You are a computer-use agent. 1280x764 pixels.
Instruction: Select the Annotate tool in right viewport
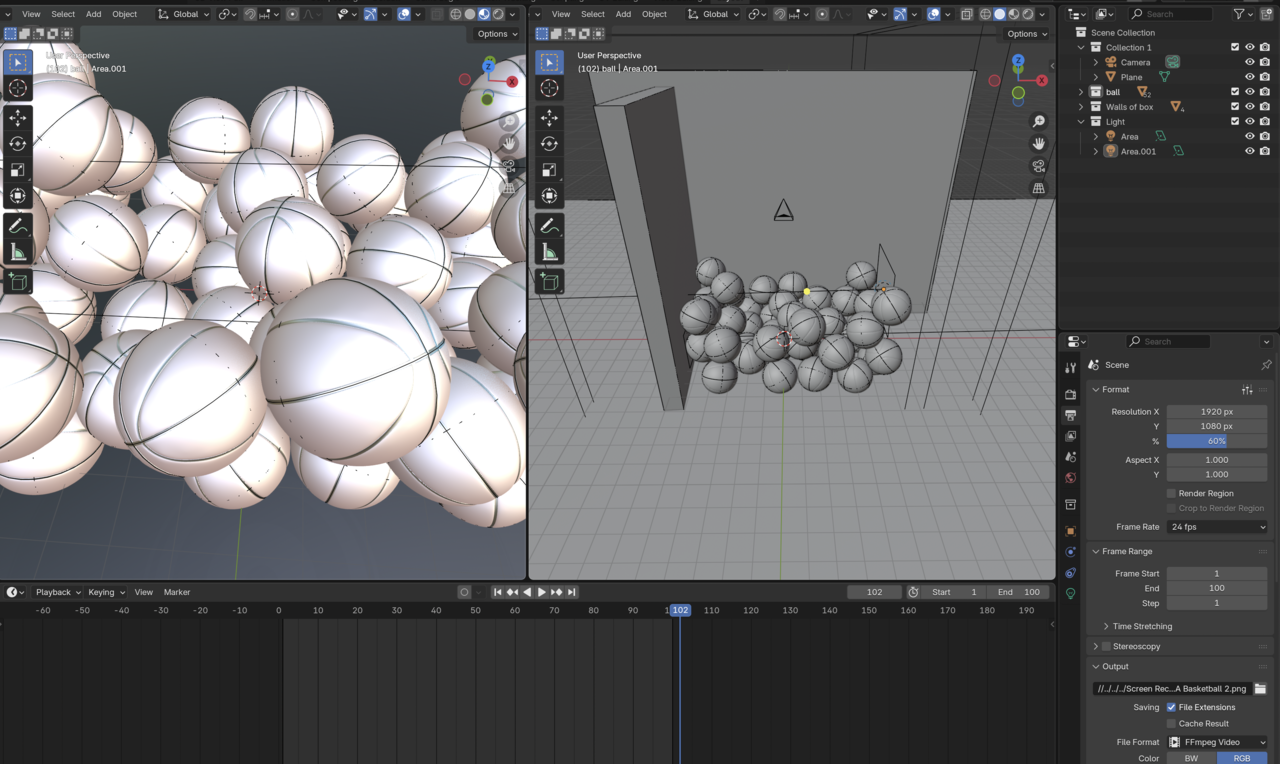click(549, 226)
